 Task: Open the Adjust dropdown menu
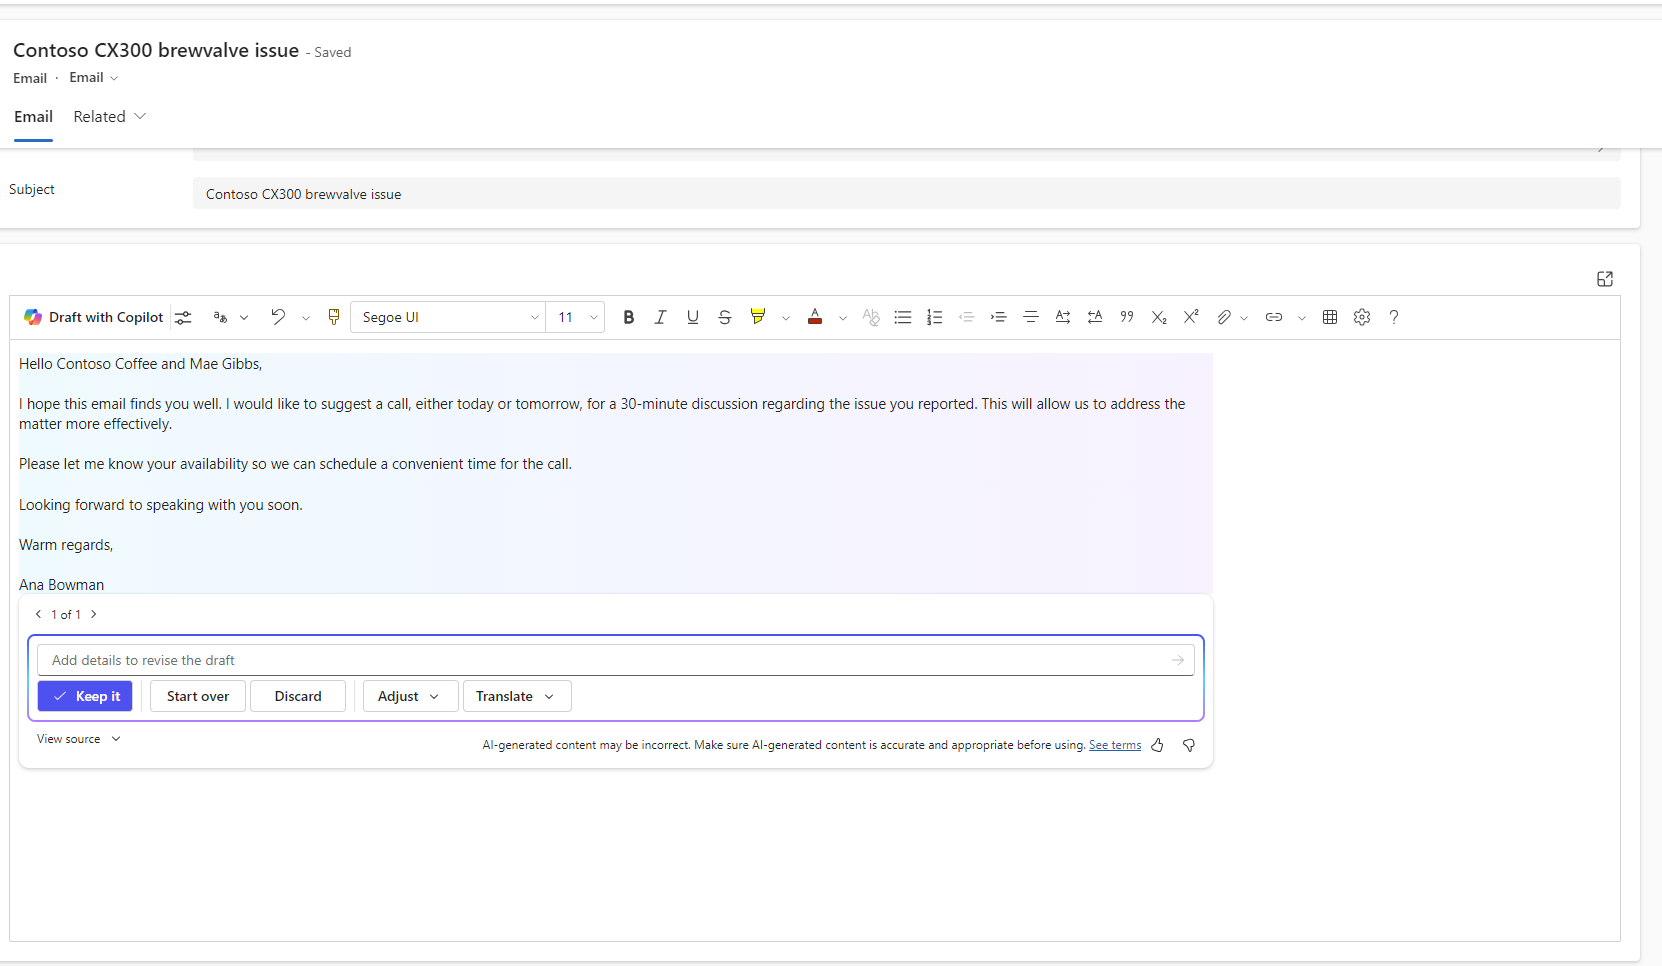(410, 696)
